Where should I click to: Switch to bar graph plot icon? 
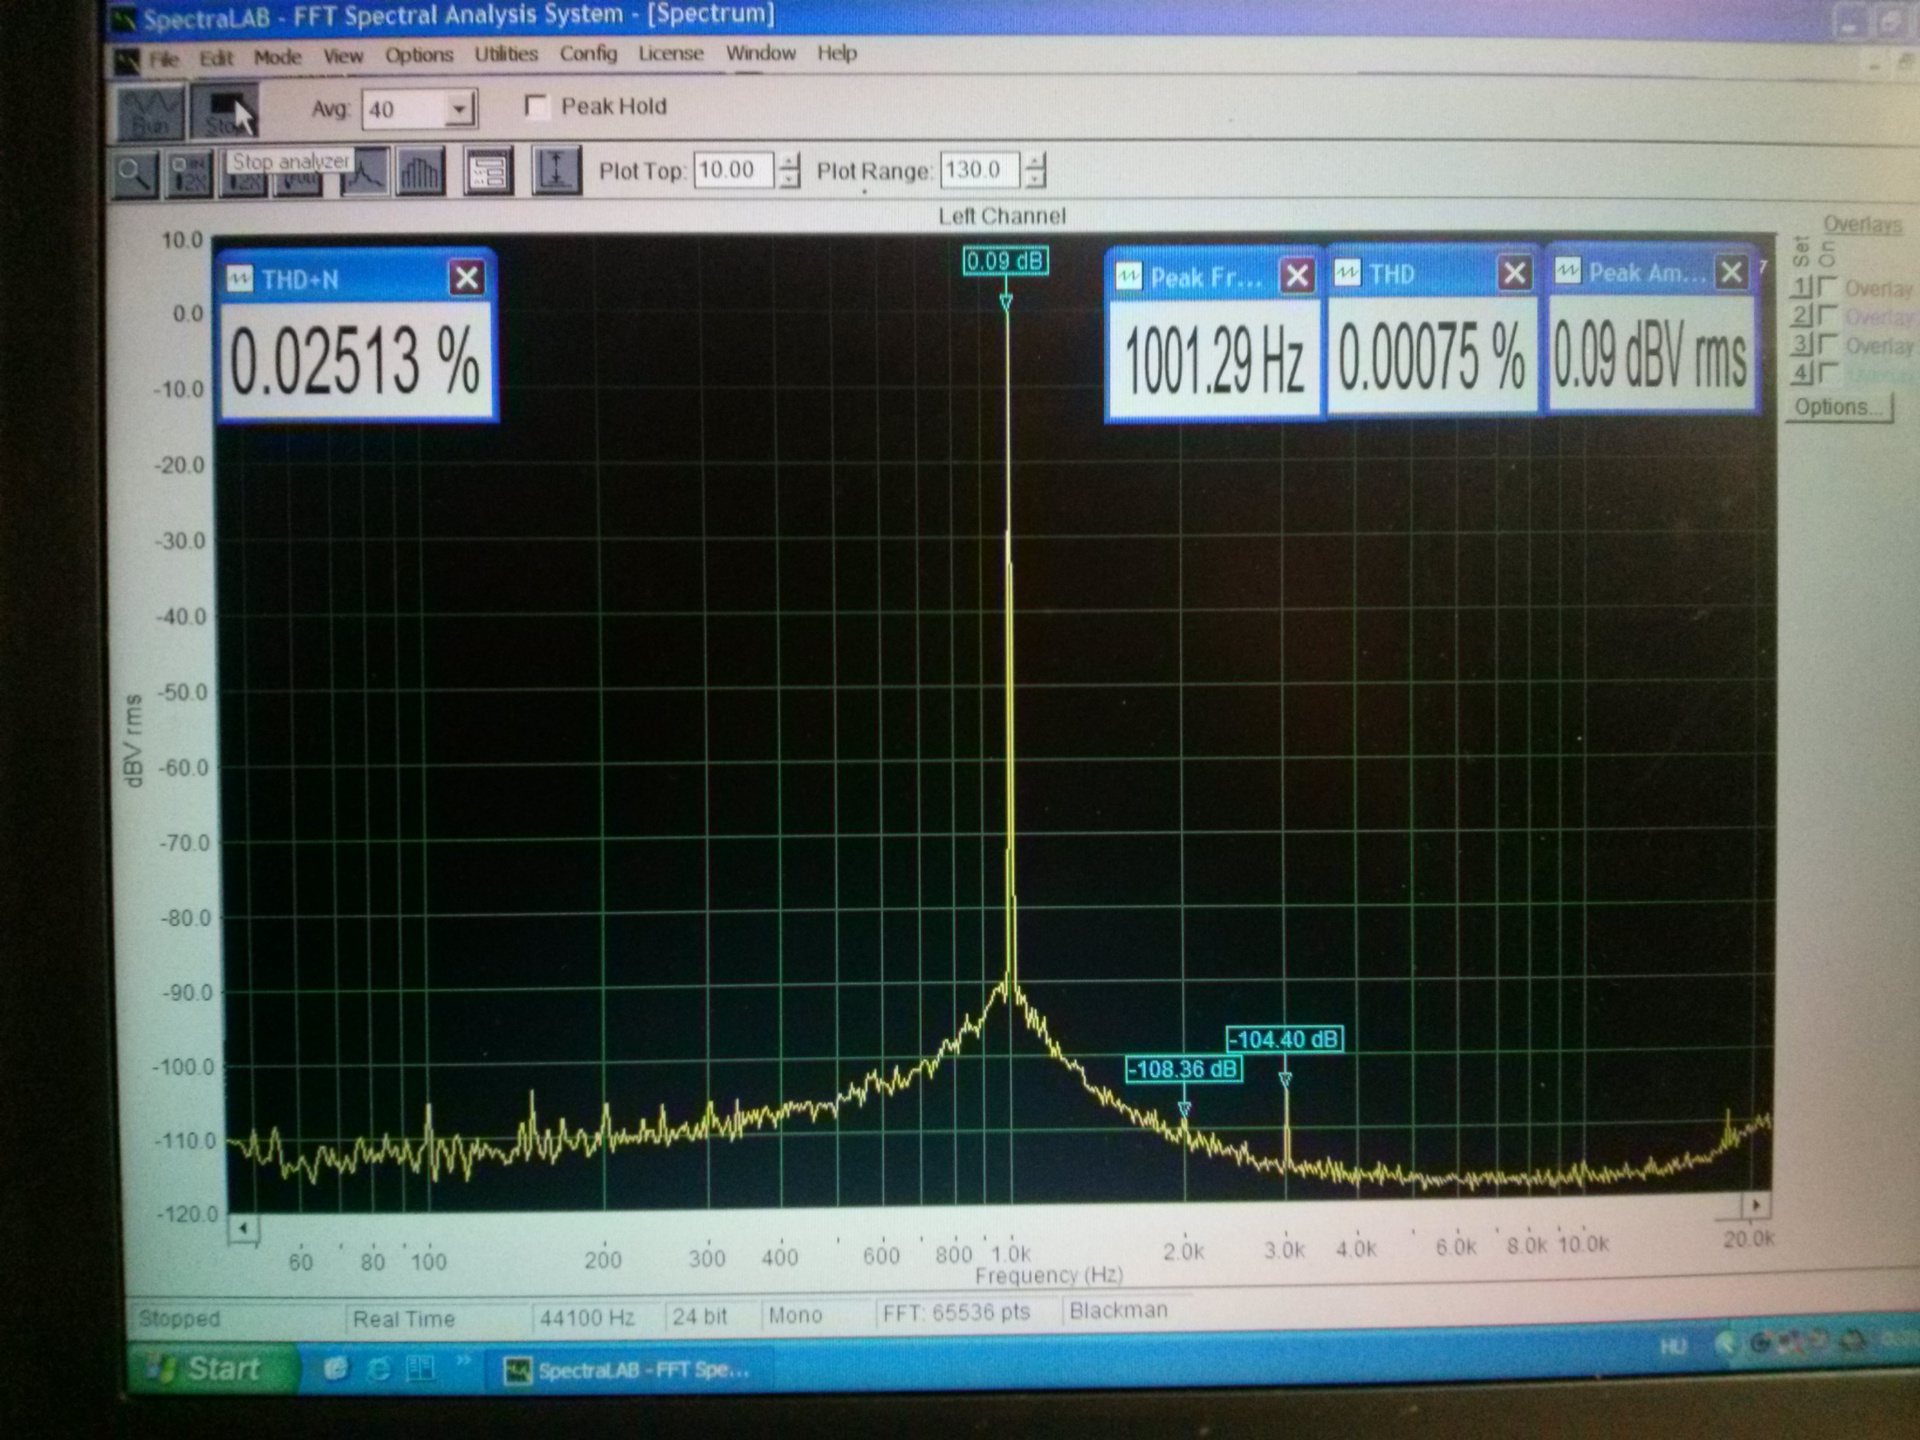420,173
